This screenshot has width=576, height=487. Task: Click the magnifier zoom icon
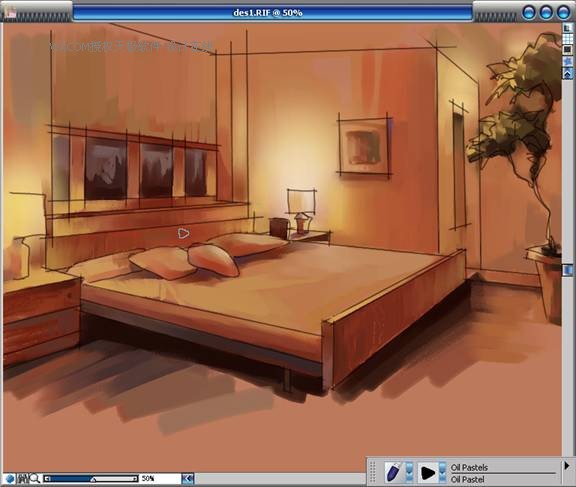click(35, 479)
